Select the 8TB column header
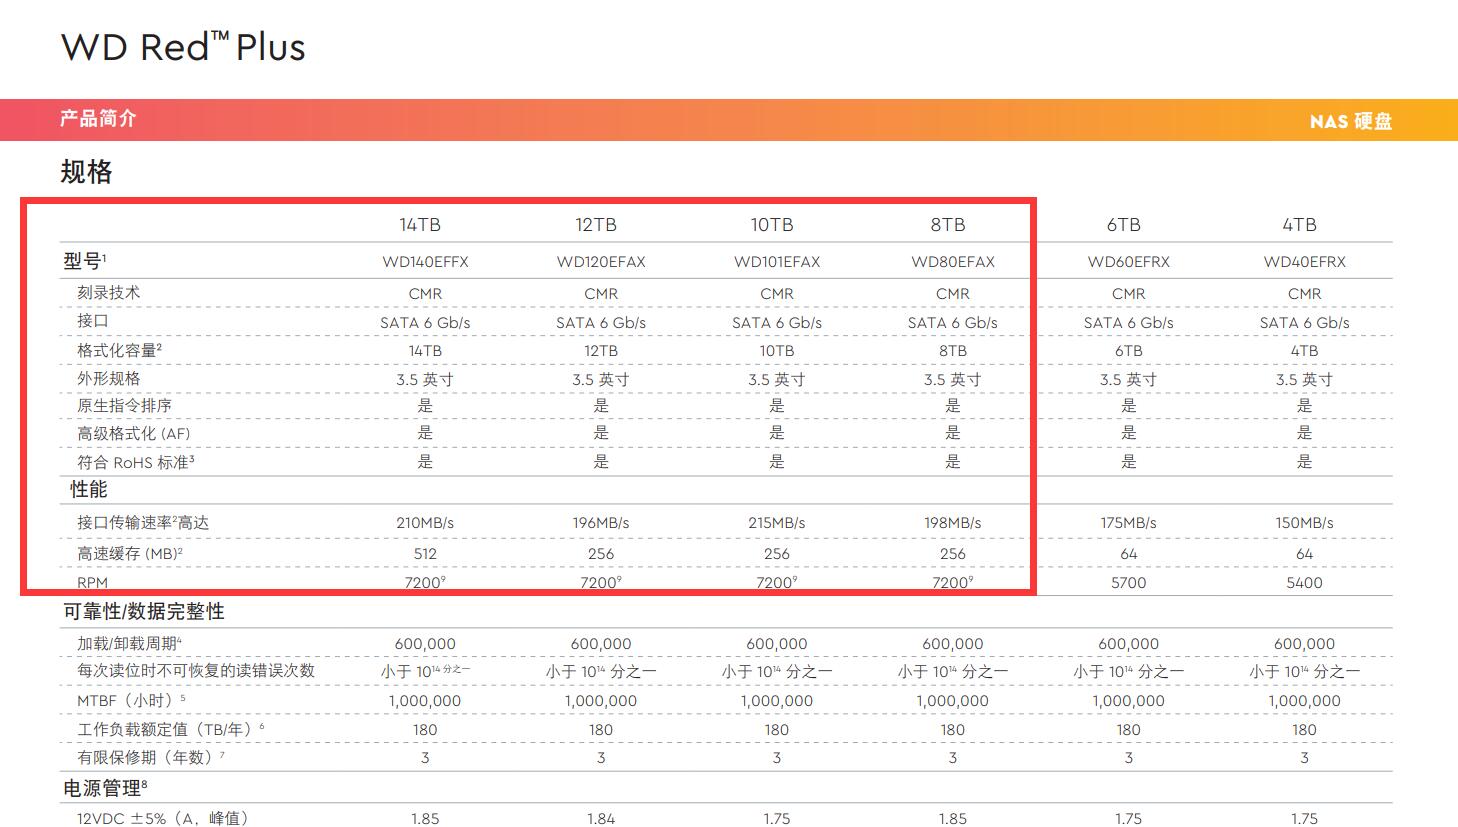This screenshot has width=1458, height=827. pos(948,225)
